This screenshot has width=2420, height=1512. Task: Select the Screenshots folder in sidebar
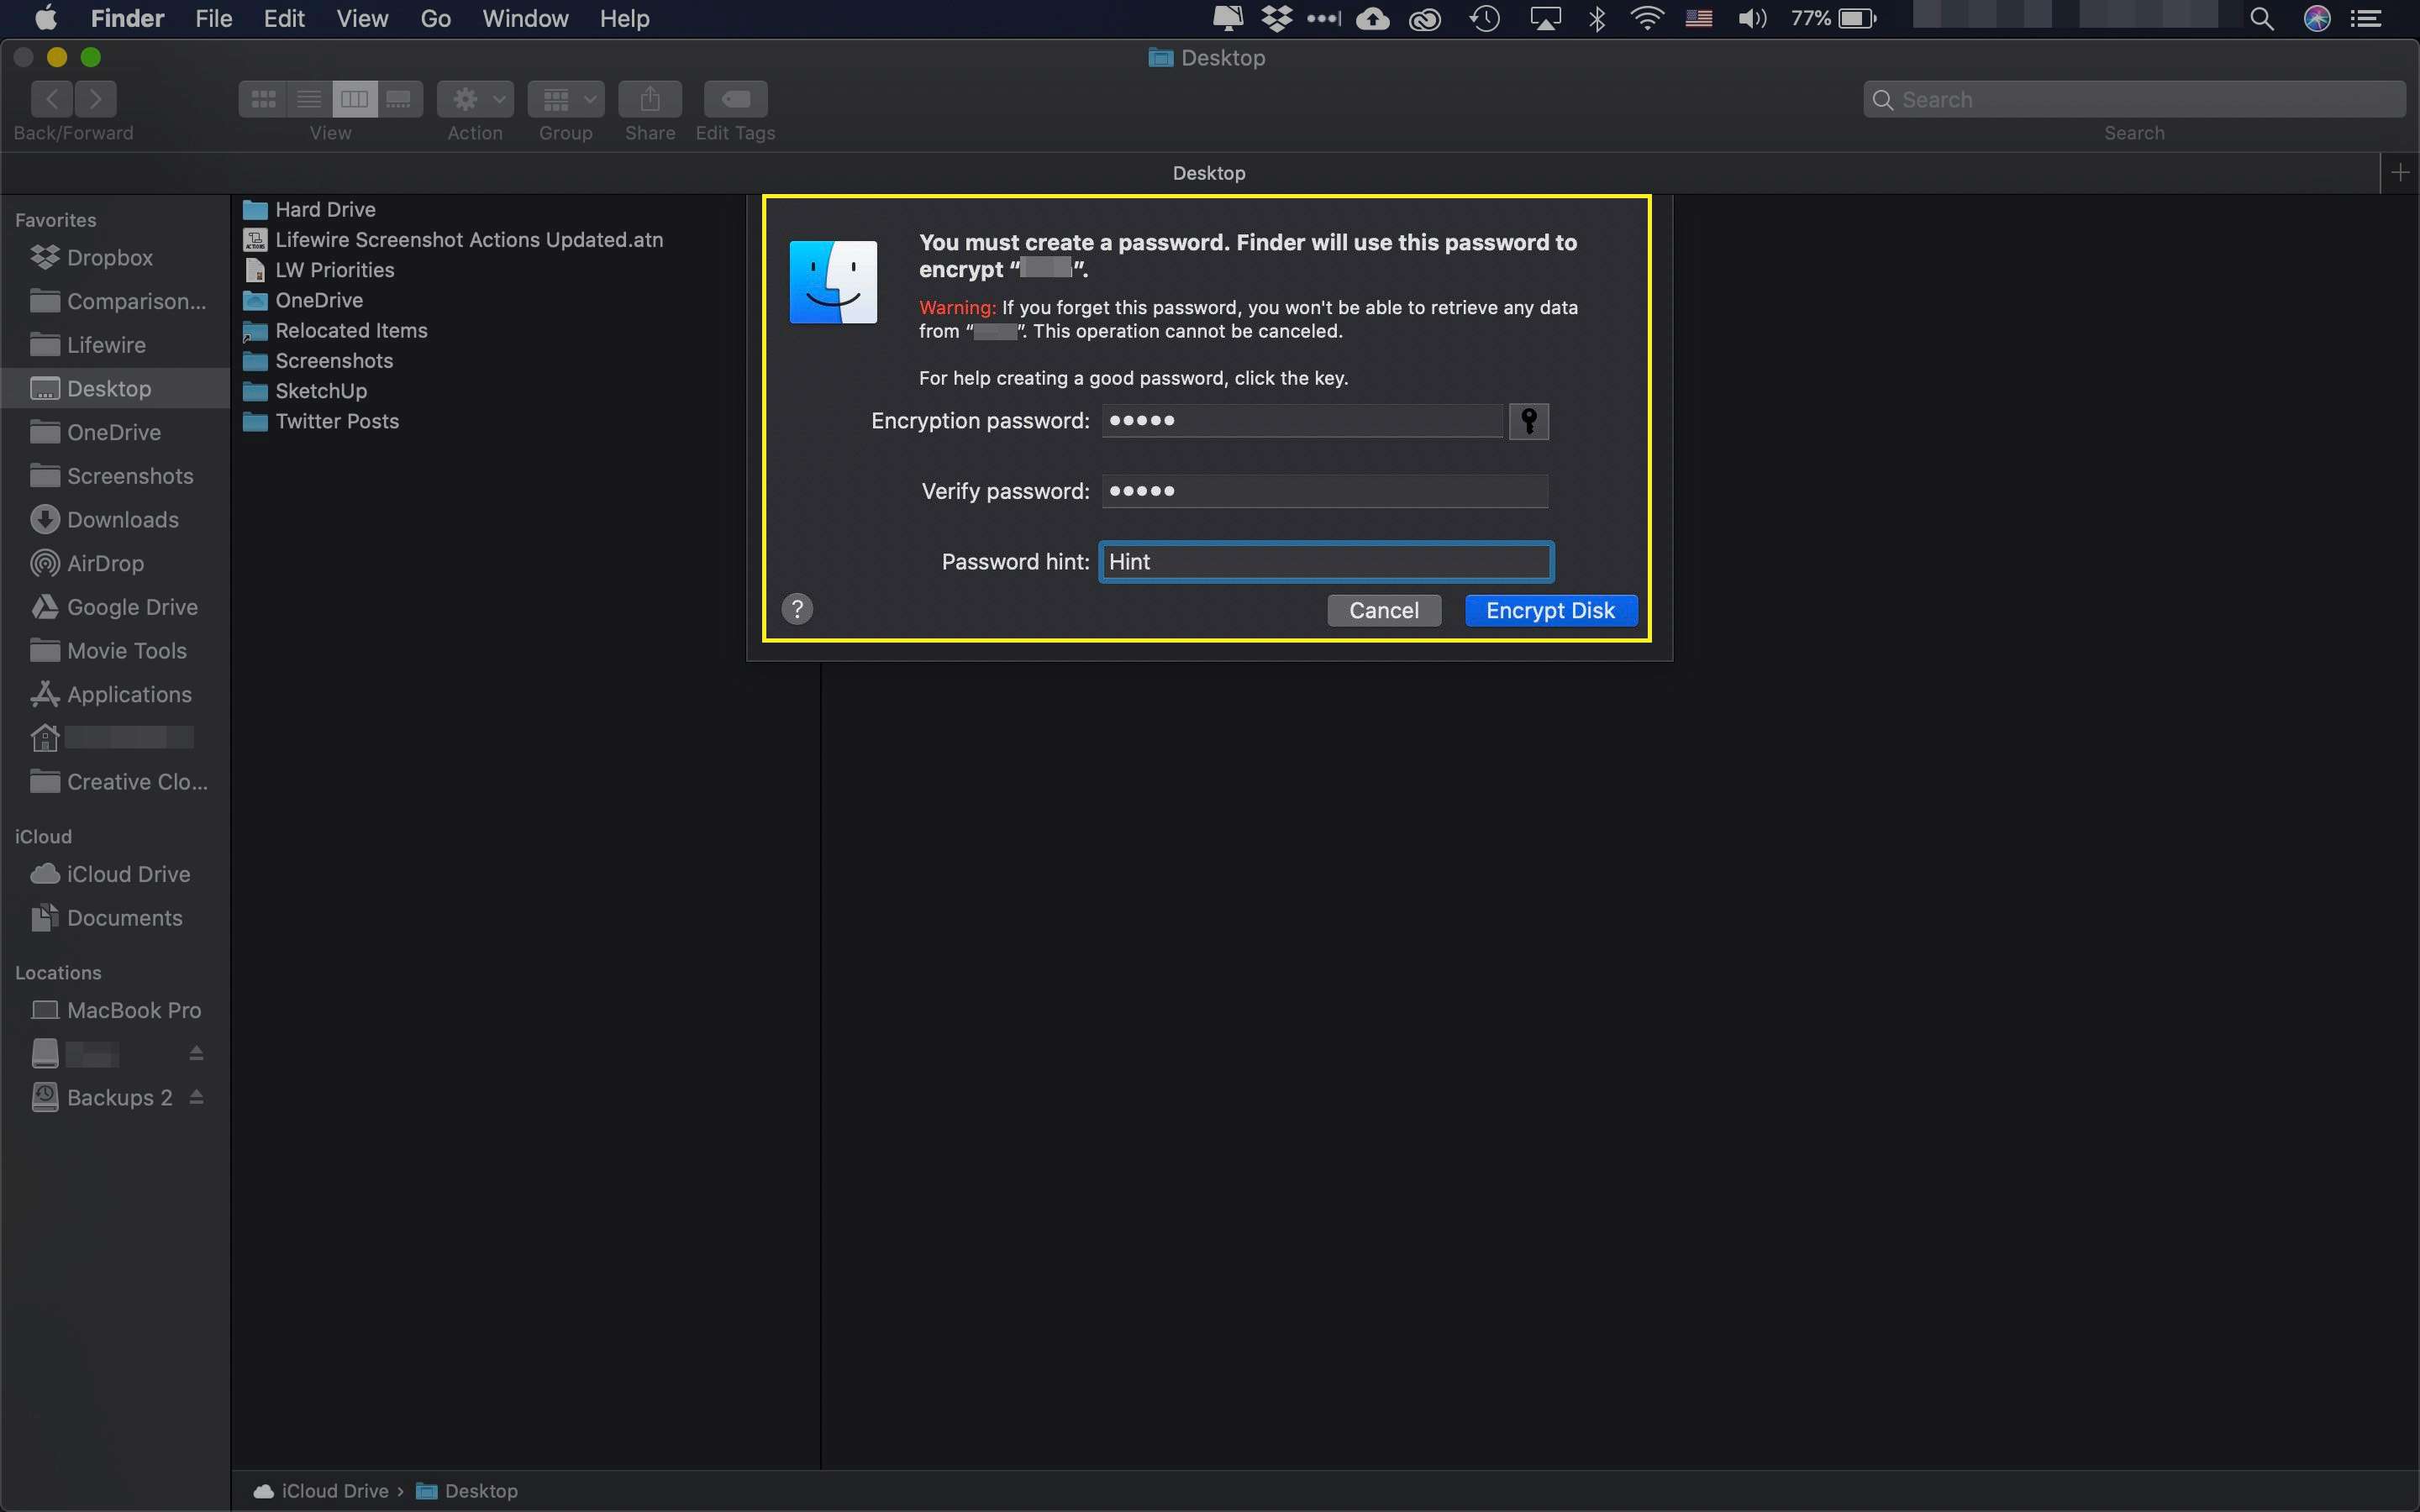[129, 474]
